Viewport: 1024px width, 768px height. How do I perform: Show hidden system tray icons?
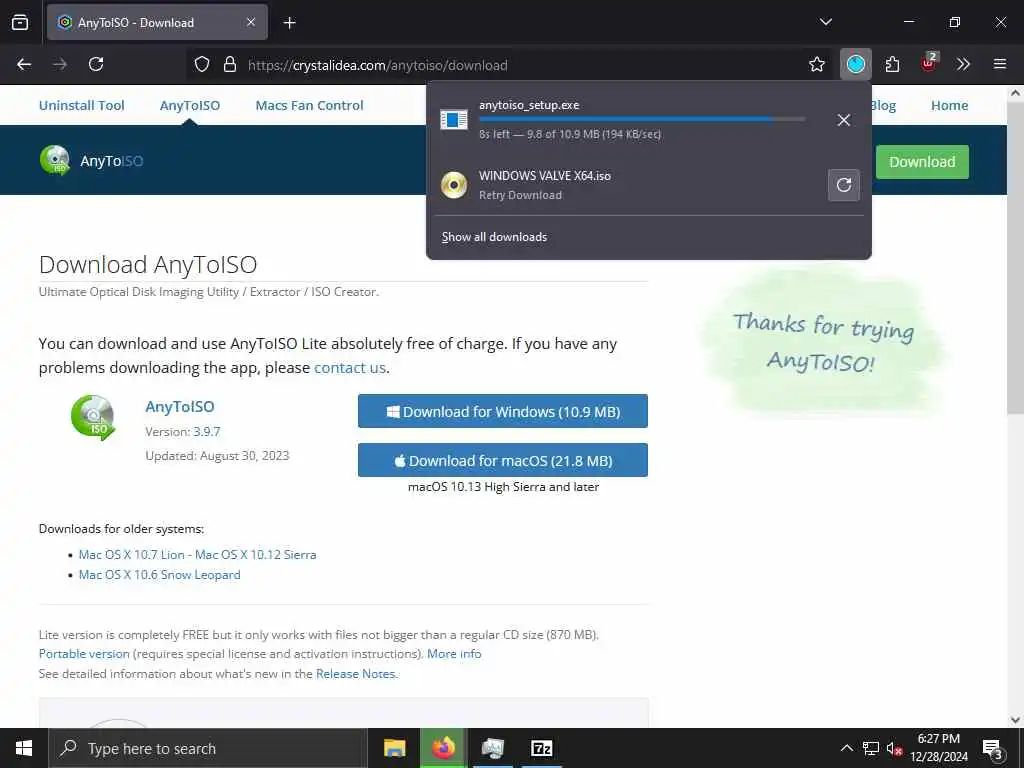846,748
